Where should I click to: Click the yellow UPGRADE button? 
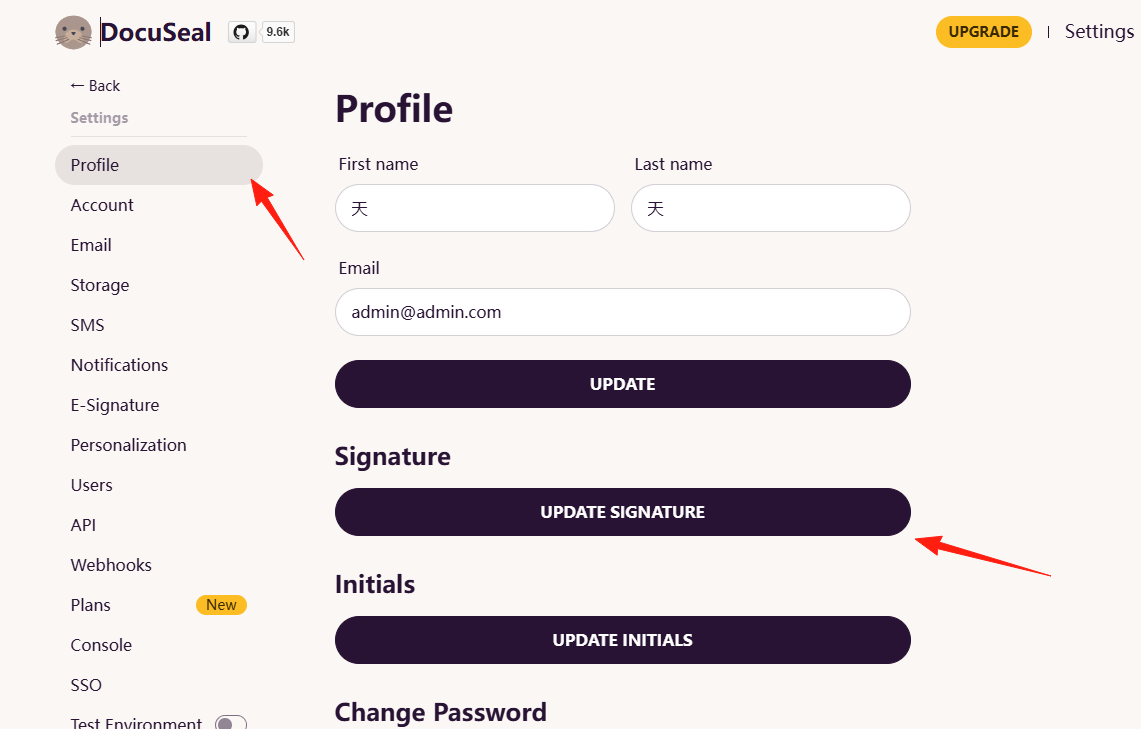point(984,32)
